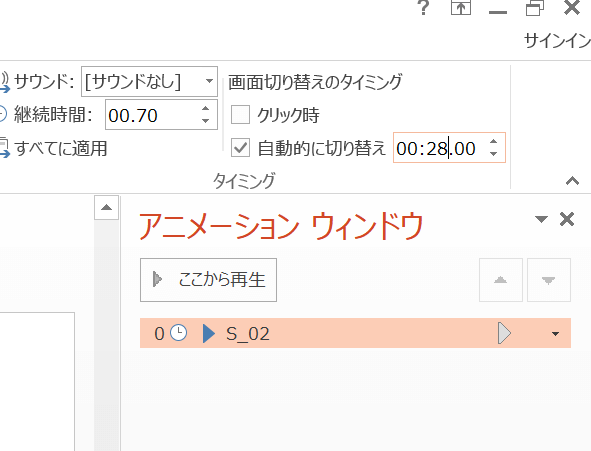Viewport: 591px width, 451px height.
Task: Decrease auto-advance time with down arrow
Action: 493,154
